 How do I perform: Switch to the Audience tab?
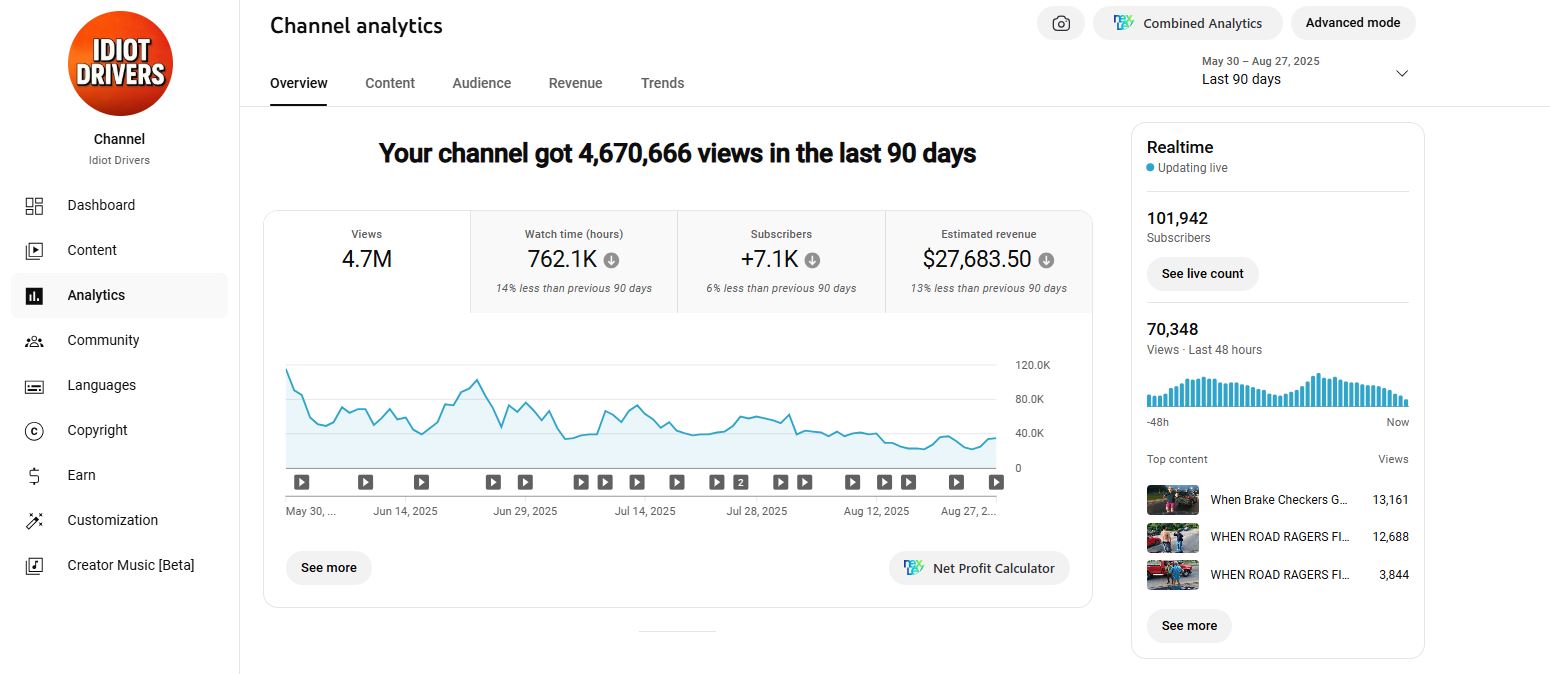pyautogui.click(x=481, y=83)
